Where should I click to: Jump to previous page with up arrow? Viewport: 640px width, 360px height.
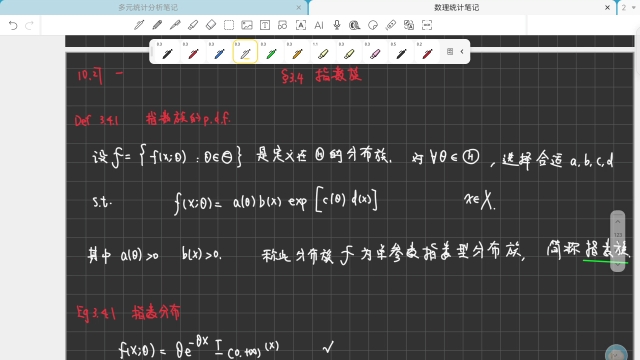618,221
